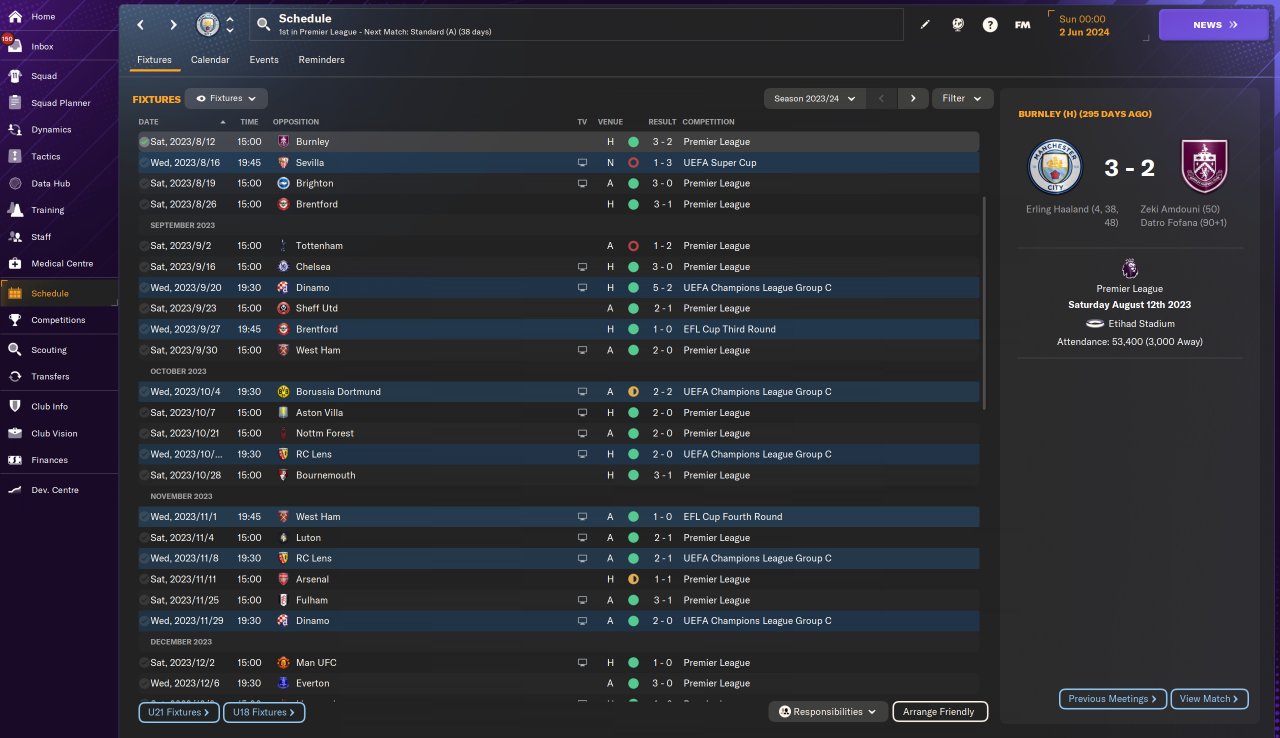Click the Finances sidebar icon
Image resolution: width=1280 pixels, height=738 pixels.
[x=15, y=460]
